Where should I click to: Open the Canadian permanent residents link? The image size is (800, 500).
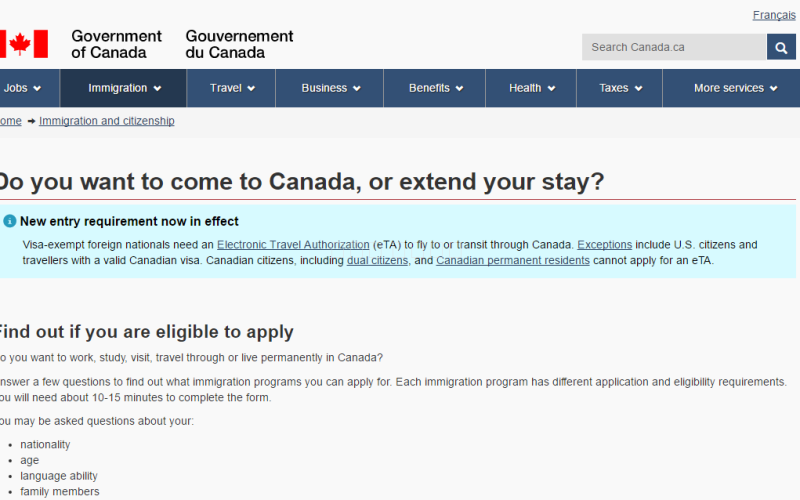tap(512, 261)
